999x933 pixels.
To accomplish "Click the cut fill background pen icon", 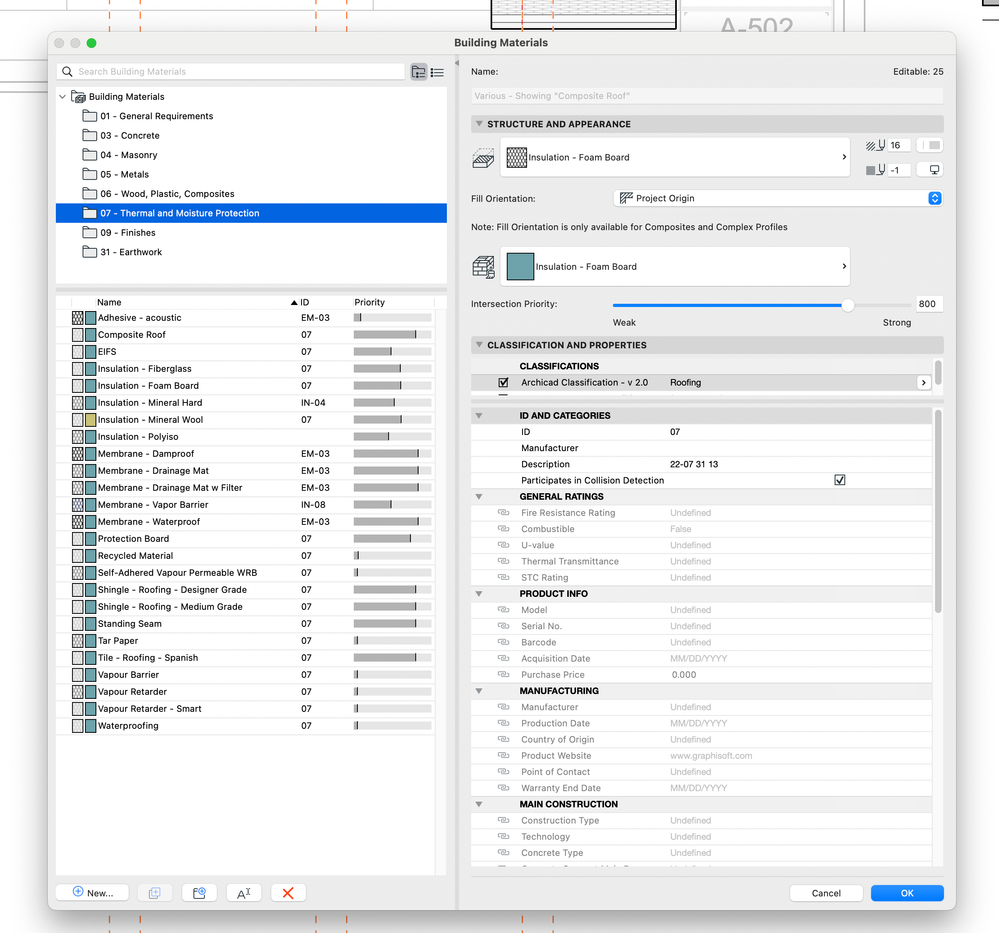I will (875, 170).
